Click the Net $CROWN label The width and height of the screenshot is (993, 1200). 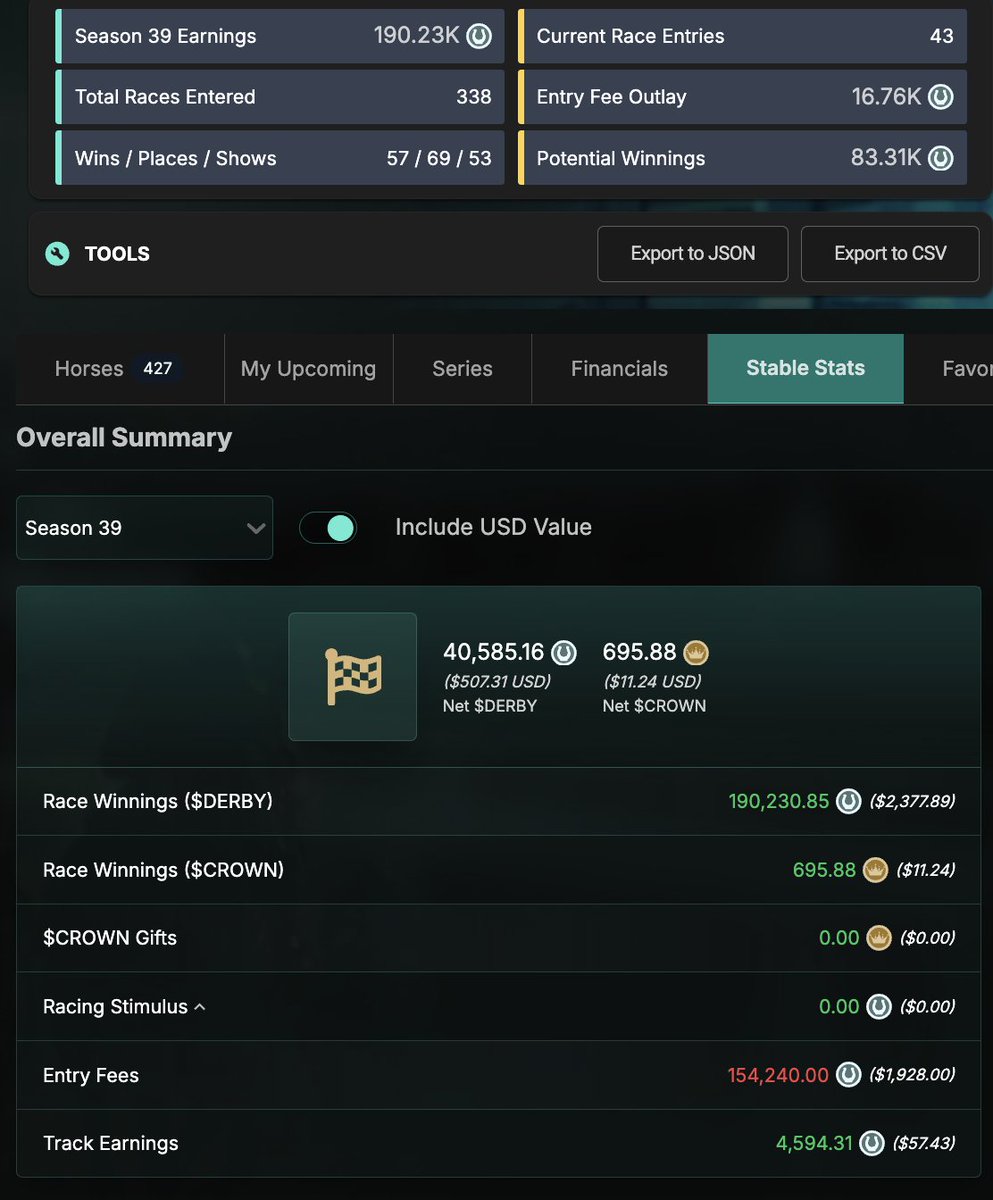tap(654, 706)
